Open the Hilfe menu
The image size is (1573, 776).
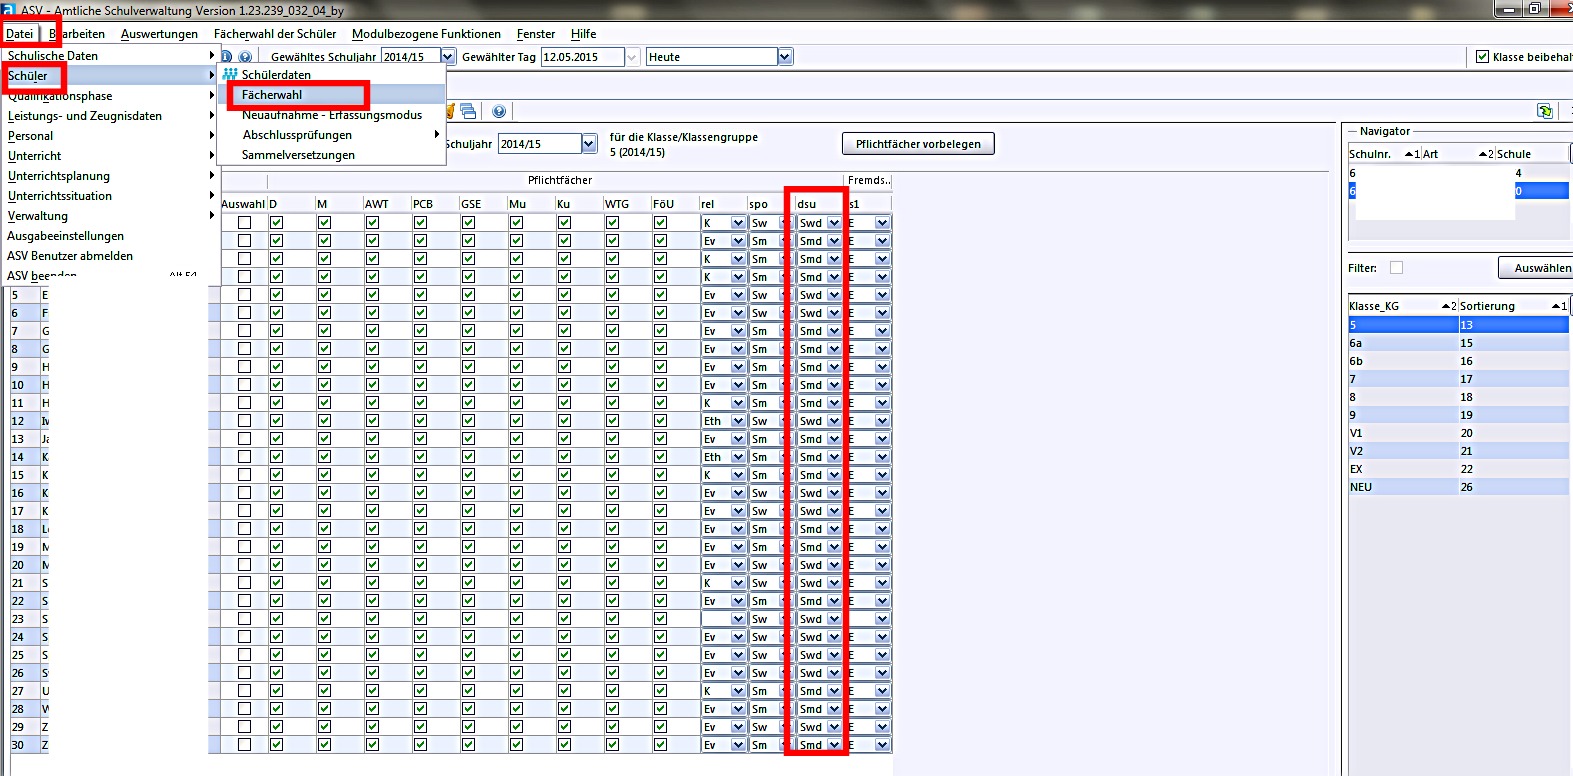click(583, 34)
